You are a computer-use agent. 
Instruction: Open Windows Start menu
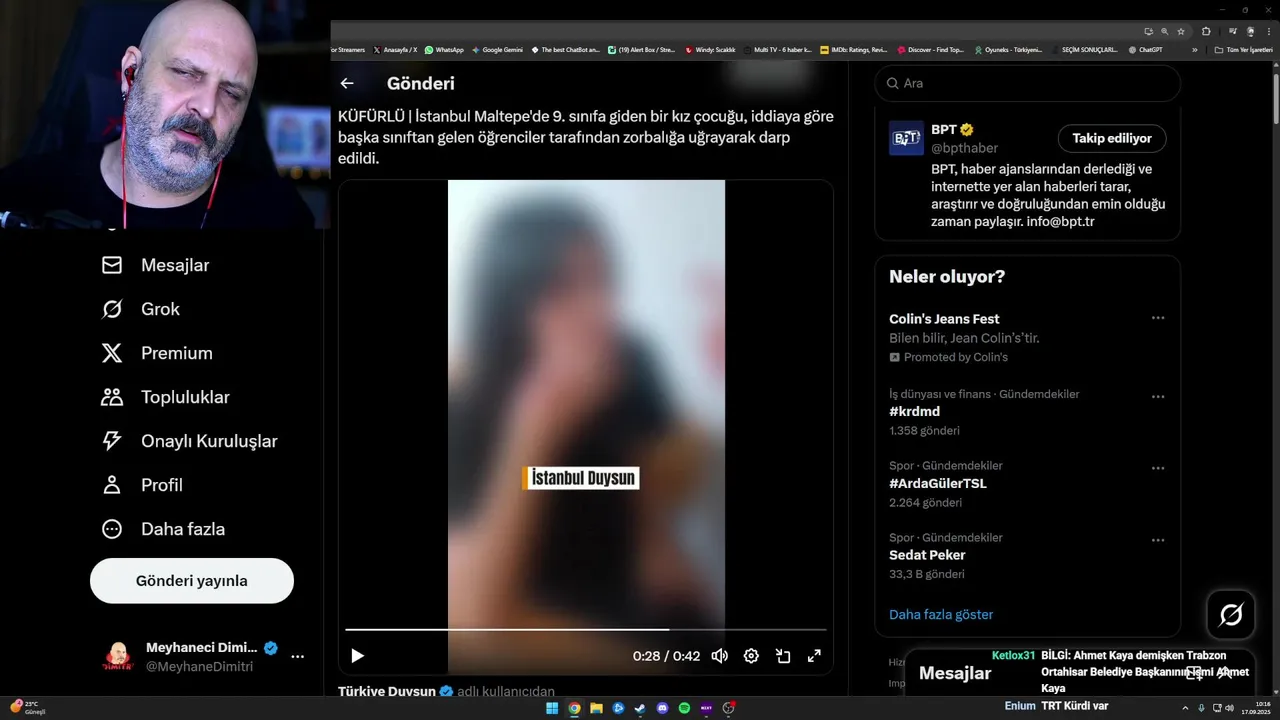point(552,708)
